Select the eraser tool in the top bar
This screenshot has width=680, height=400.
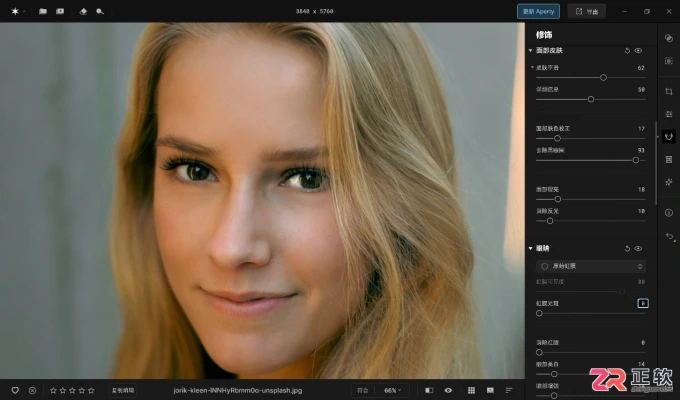pos(83,11)
